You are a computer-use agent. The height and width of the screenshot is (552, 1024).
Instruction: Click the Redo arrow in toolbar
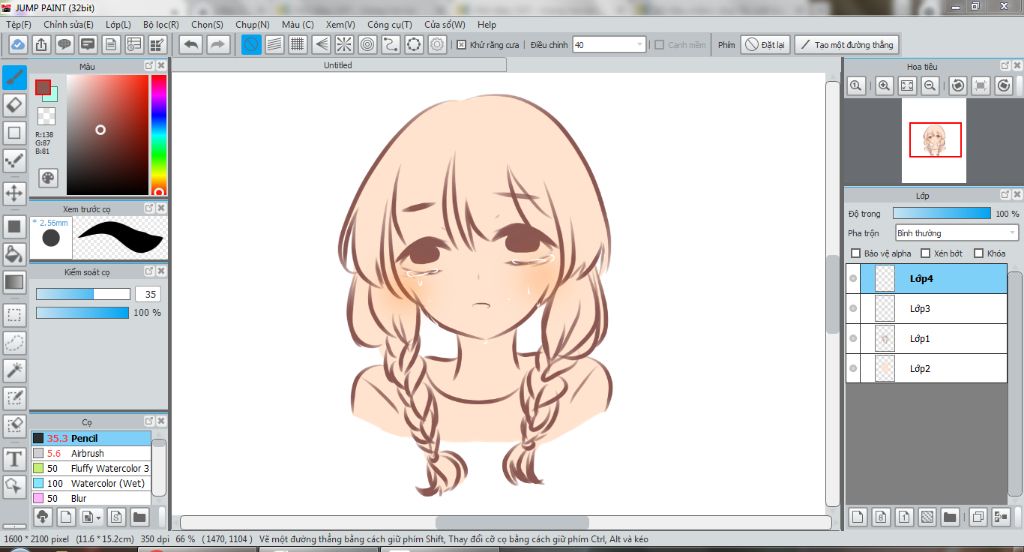pos(218,44)
